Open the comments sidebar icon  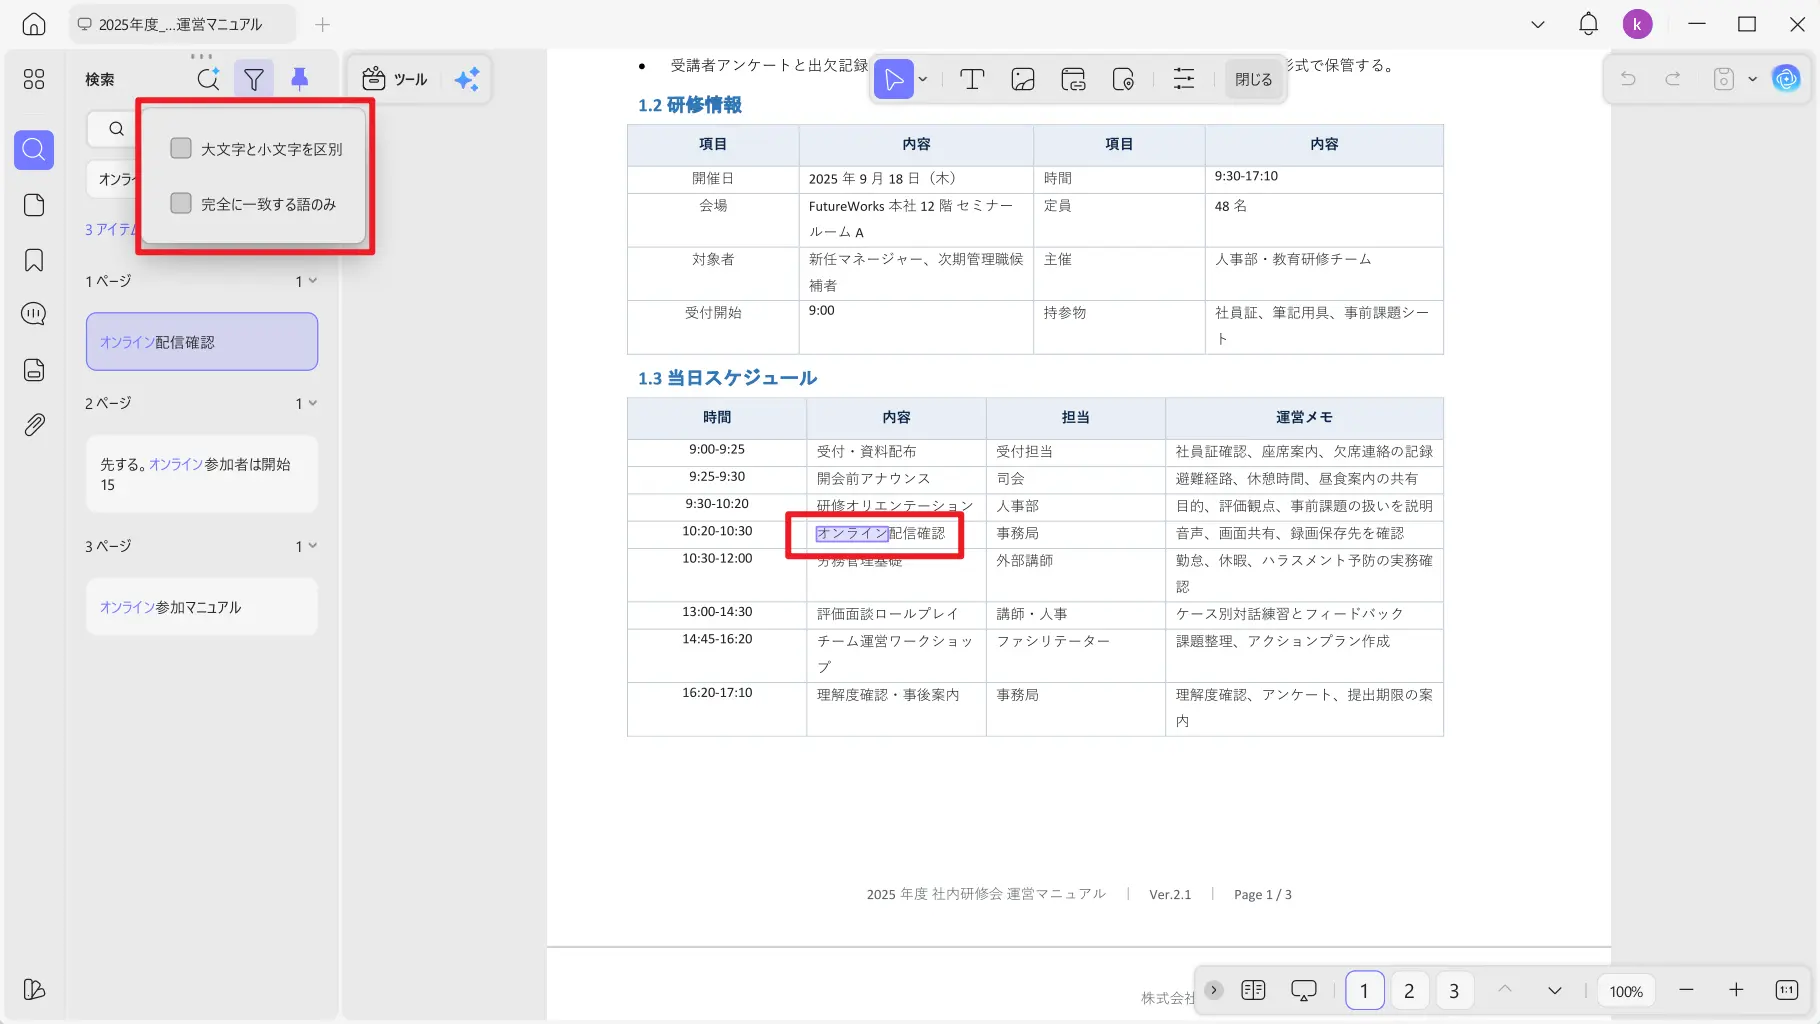click(34, 314)
